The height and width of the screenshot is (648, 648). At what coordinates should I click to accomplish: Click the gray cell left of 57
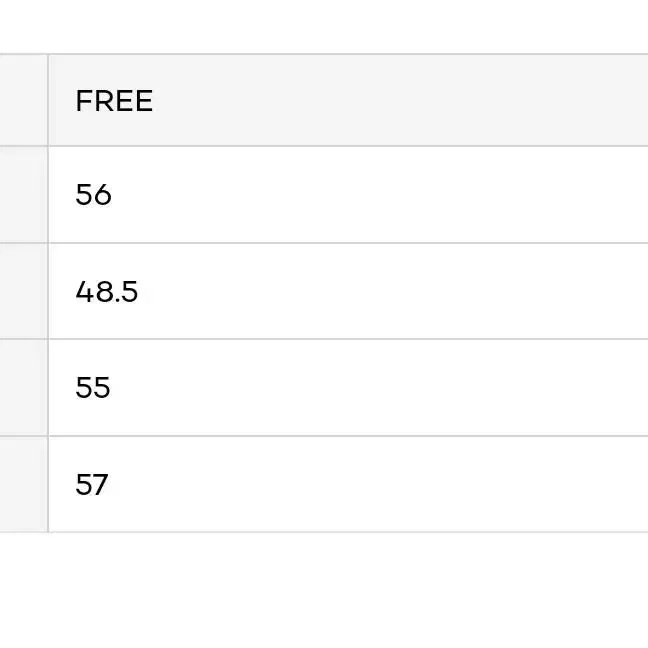[x=24, y=484]
